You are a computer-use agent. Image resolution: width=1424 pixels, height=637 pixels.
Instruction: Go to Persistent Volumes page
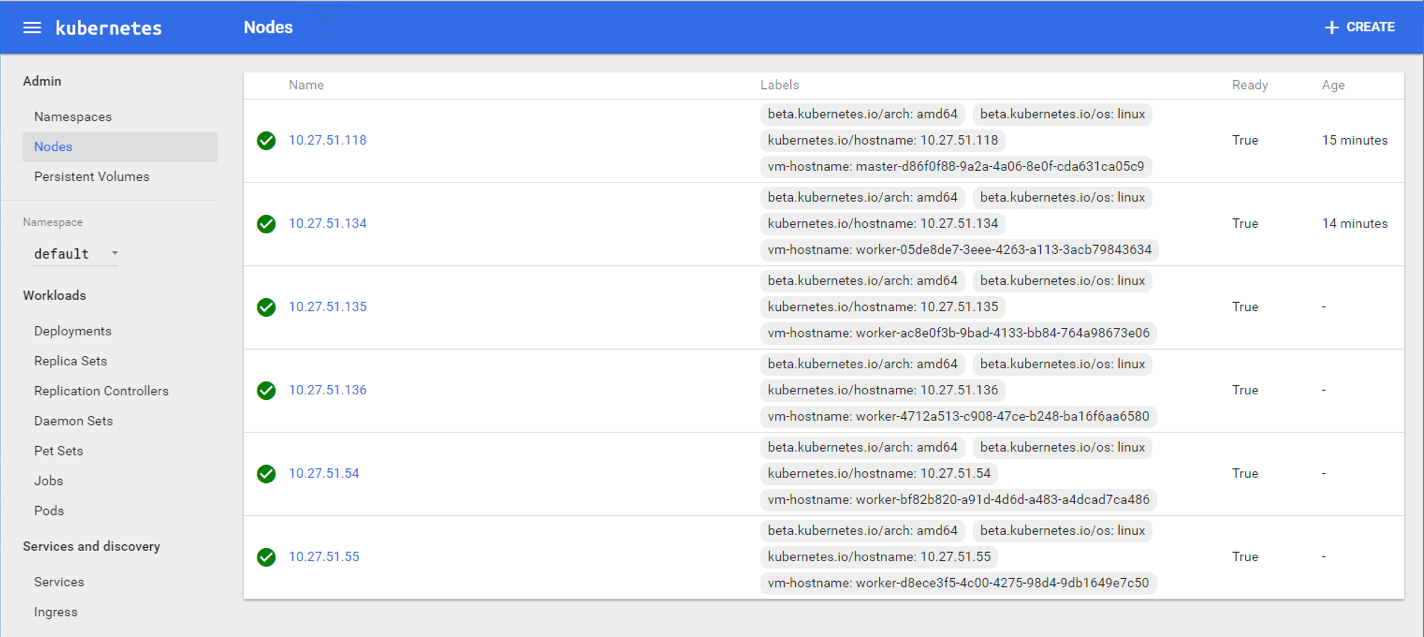[x=91, y=177]
